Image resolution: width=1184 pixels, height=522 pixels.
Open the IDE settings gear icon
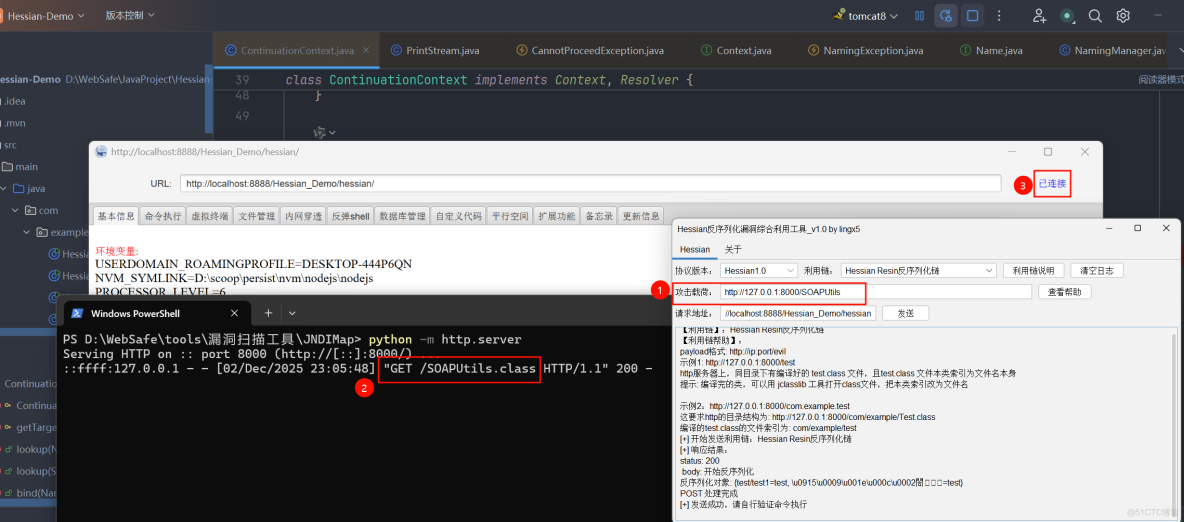pos(1123,16)
